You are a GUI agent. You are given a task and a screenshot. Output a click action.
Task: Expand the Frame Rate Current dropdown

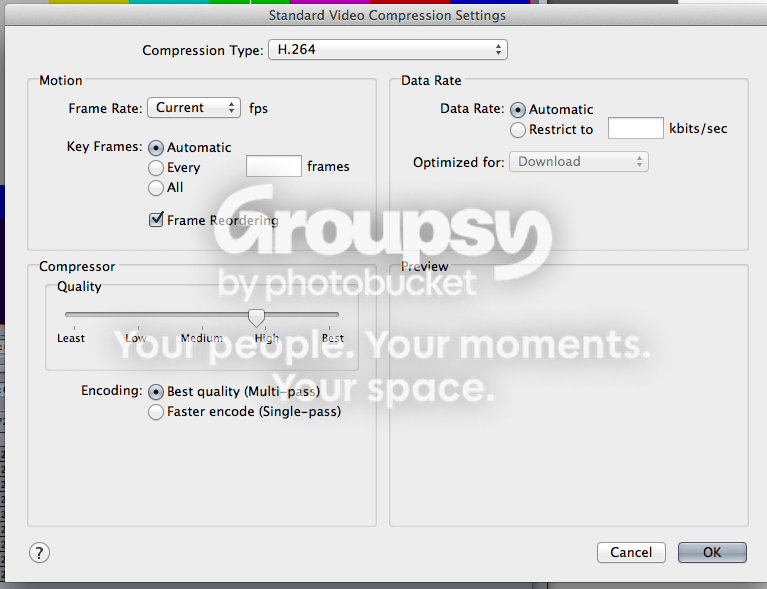click(x=194, y=108)
